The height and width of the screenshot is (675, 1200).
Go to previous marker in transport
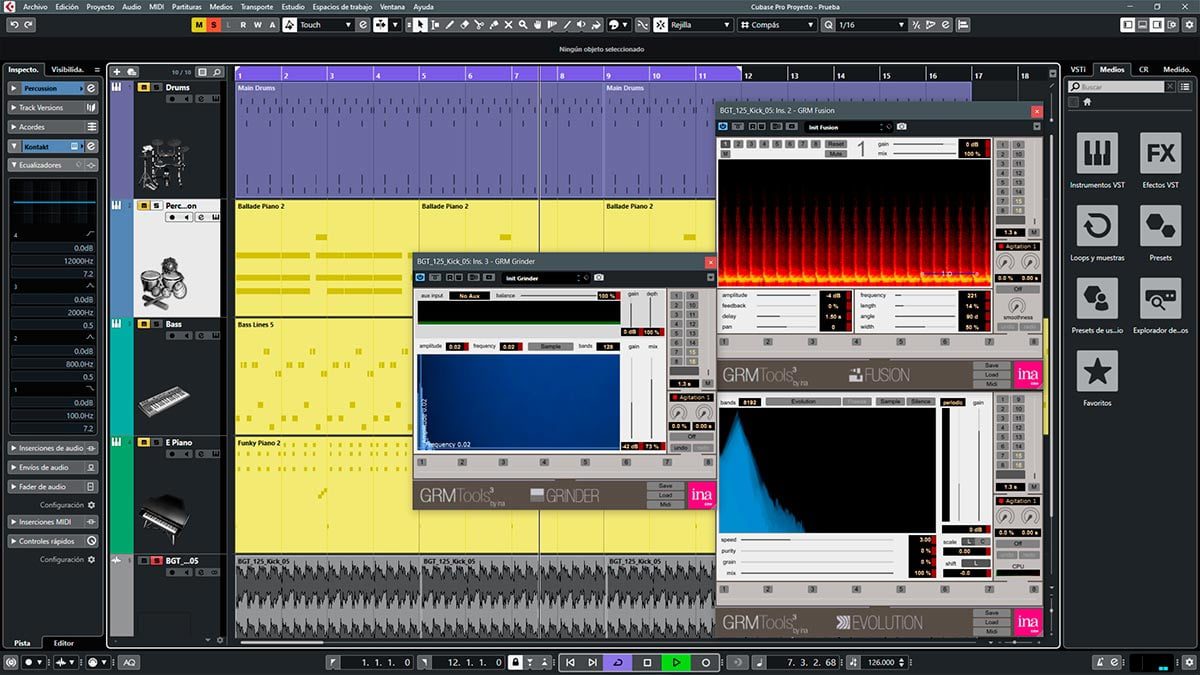[x=570, y=662]
